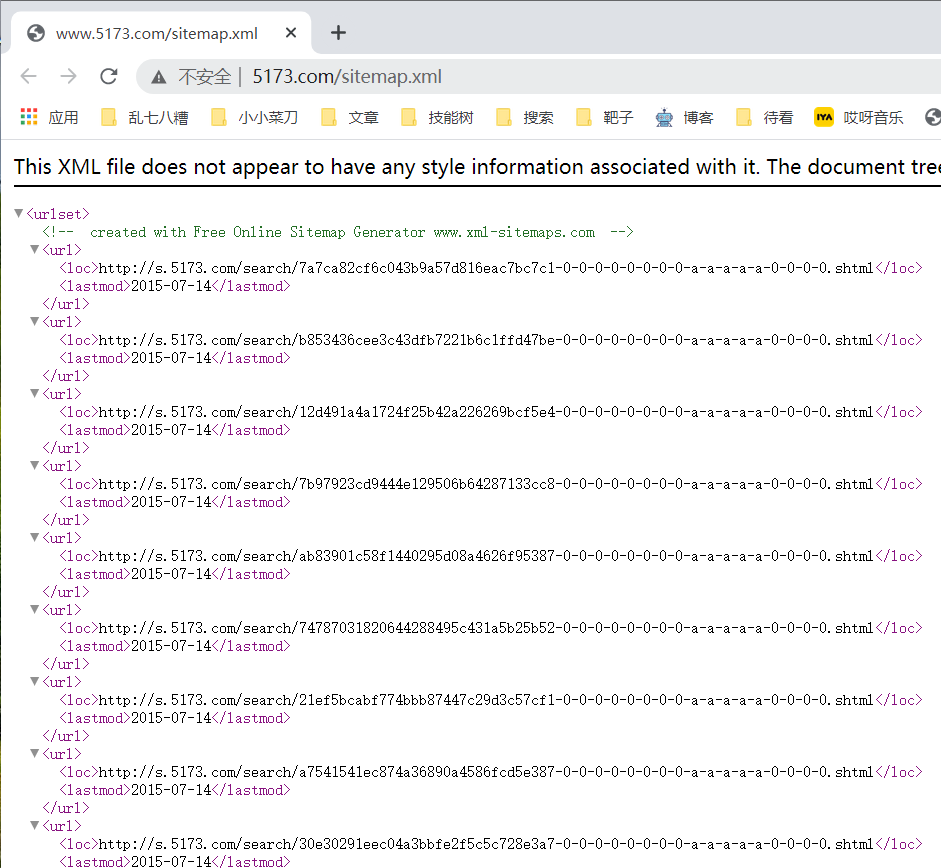Open the 哎呀音乐 bookmark

coord(859,117)
